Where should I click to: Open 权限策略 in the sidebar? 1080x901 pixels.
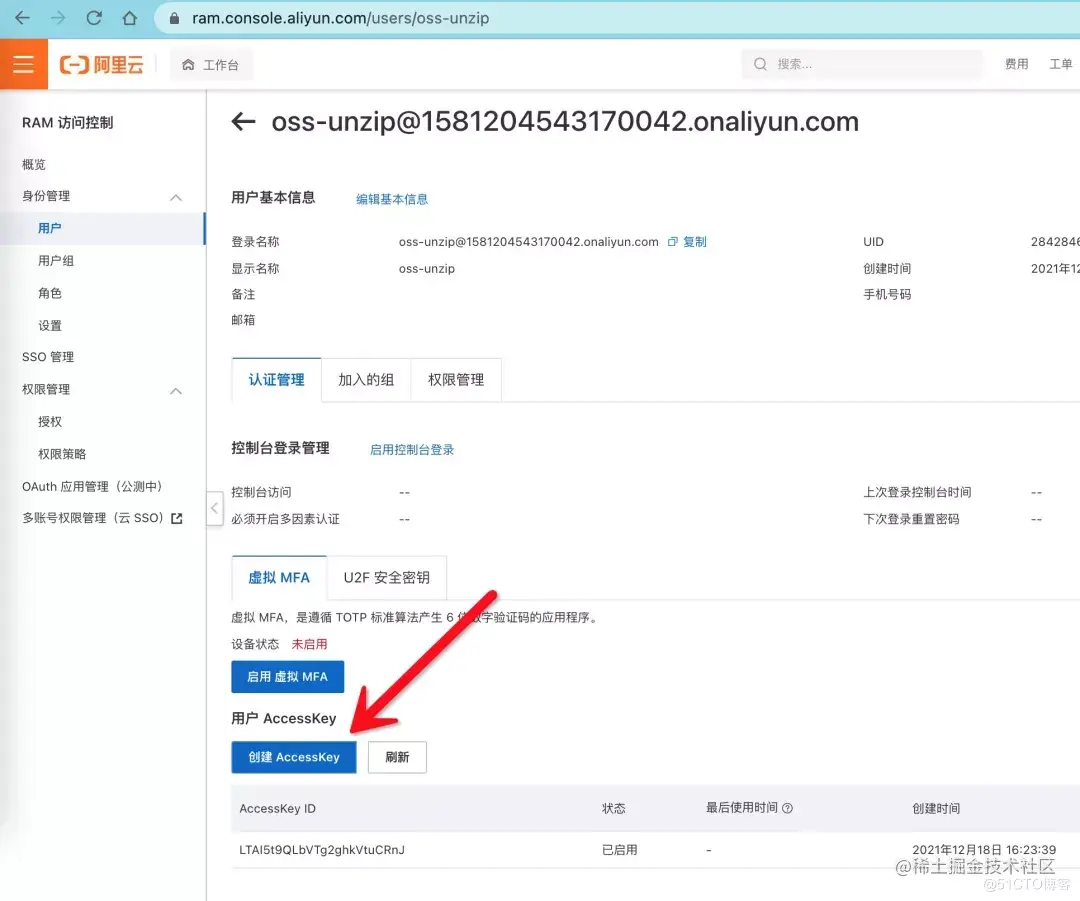point(62,454)
